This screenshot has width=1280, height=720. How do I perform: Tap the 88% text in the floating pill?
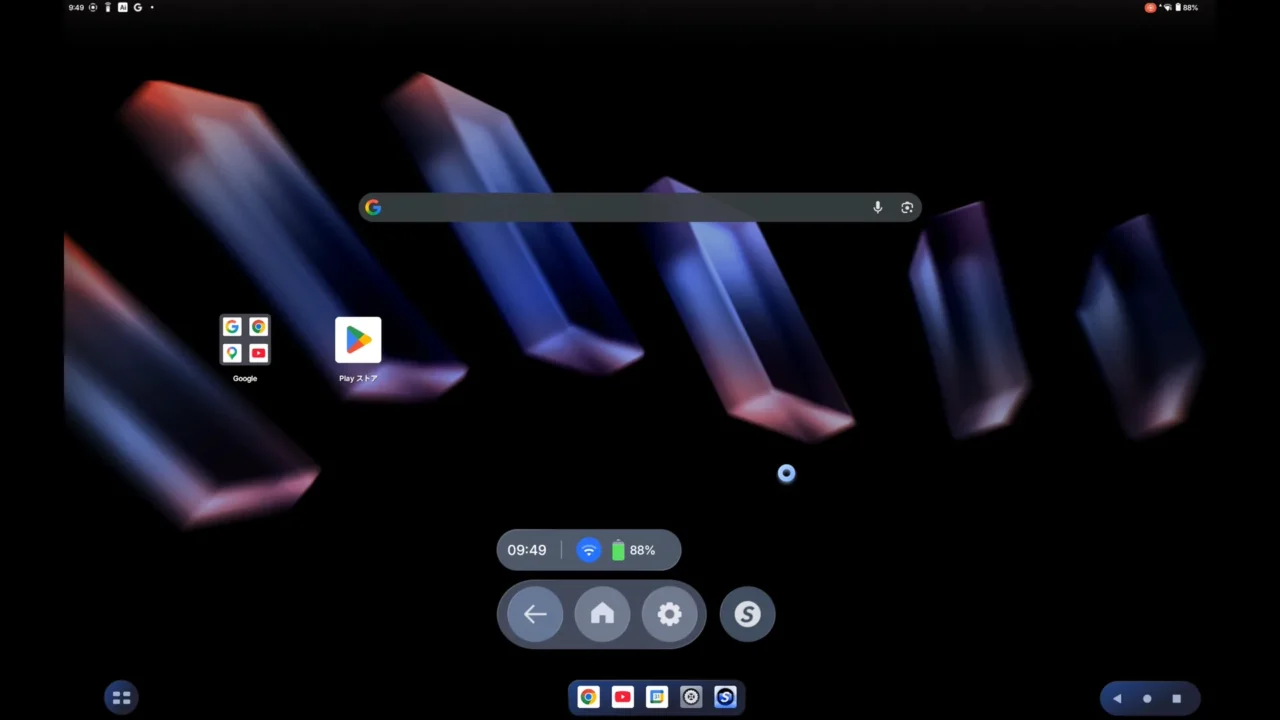click(642, 550)
